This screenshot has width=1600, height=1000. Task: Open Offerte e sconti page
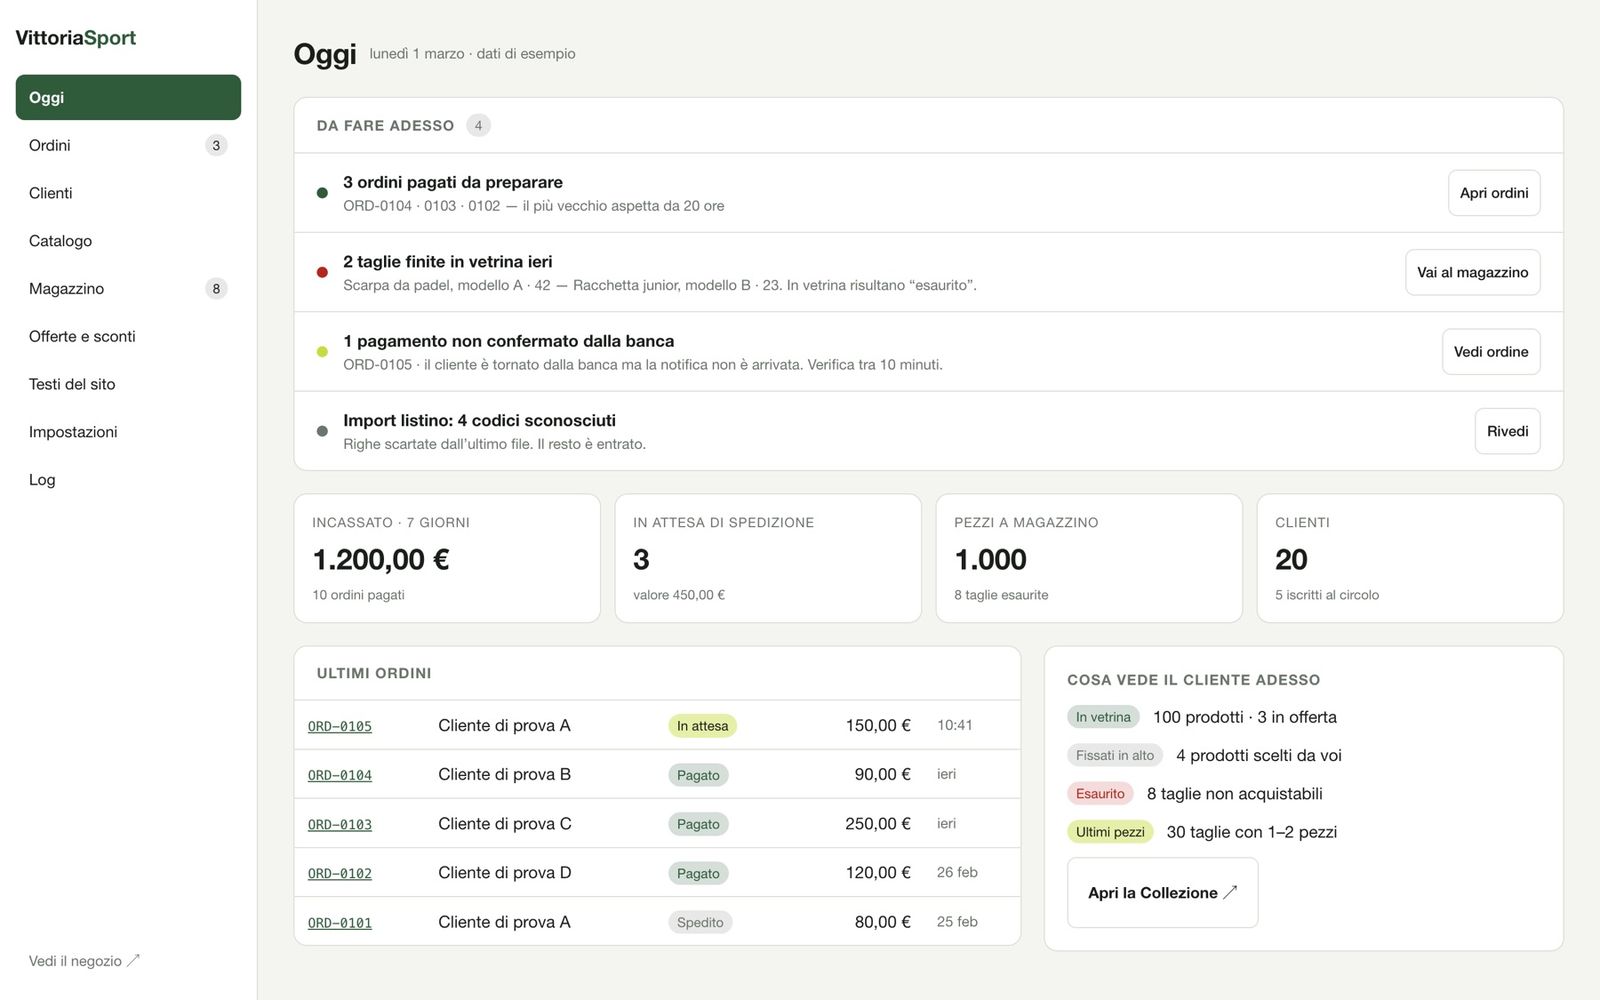(128, 336)
